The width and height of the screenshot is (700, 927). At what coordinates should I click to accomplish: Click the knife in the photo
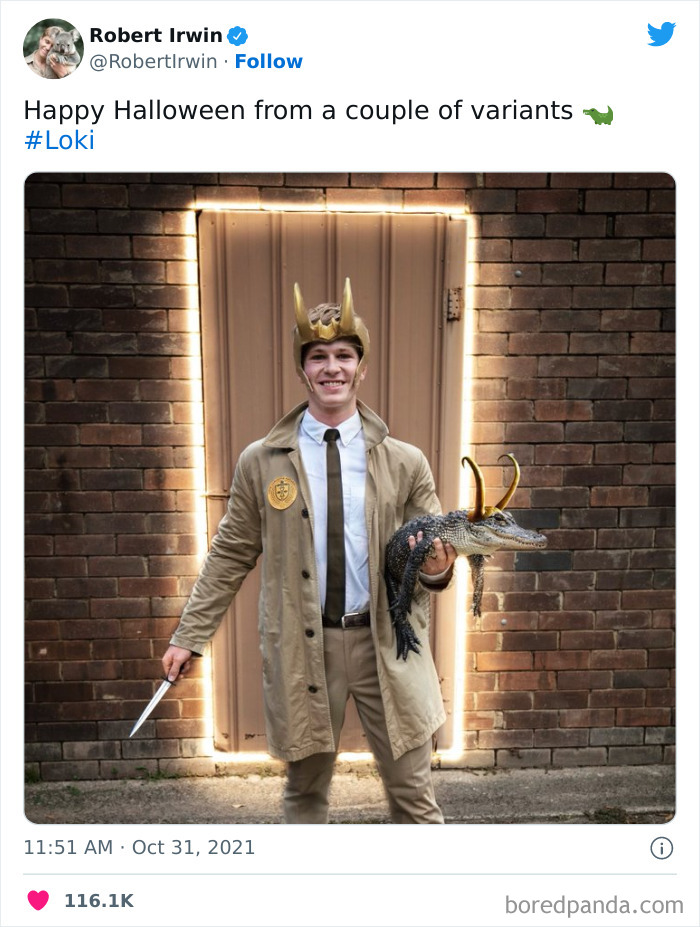click(x=152, y=704)
